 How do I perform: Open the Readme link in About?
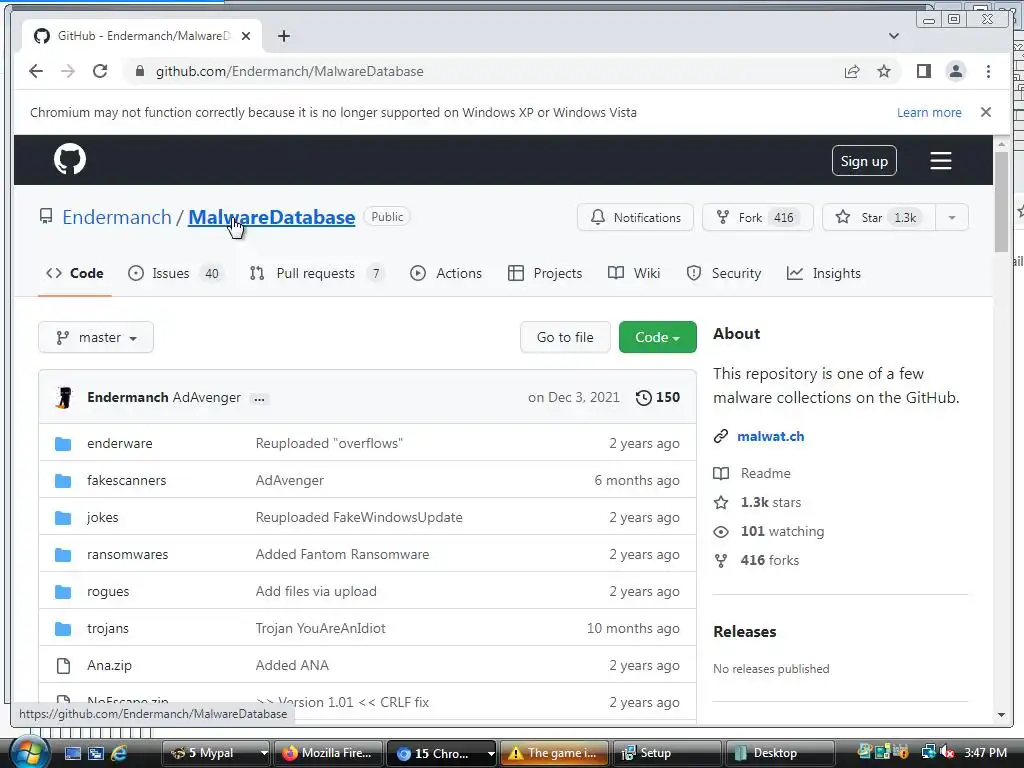click(x=765, y=473)
